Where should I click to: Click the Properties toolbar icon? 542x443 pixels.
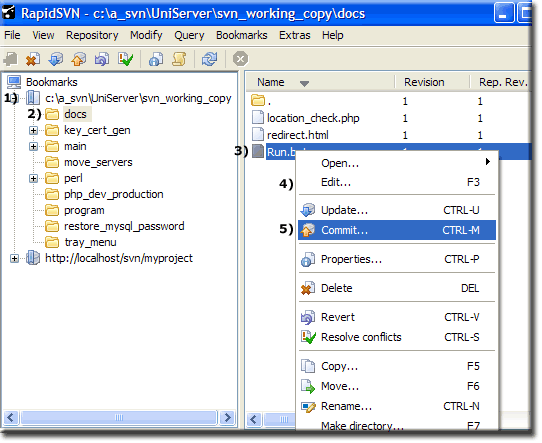[156, 59]
